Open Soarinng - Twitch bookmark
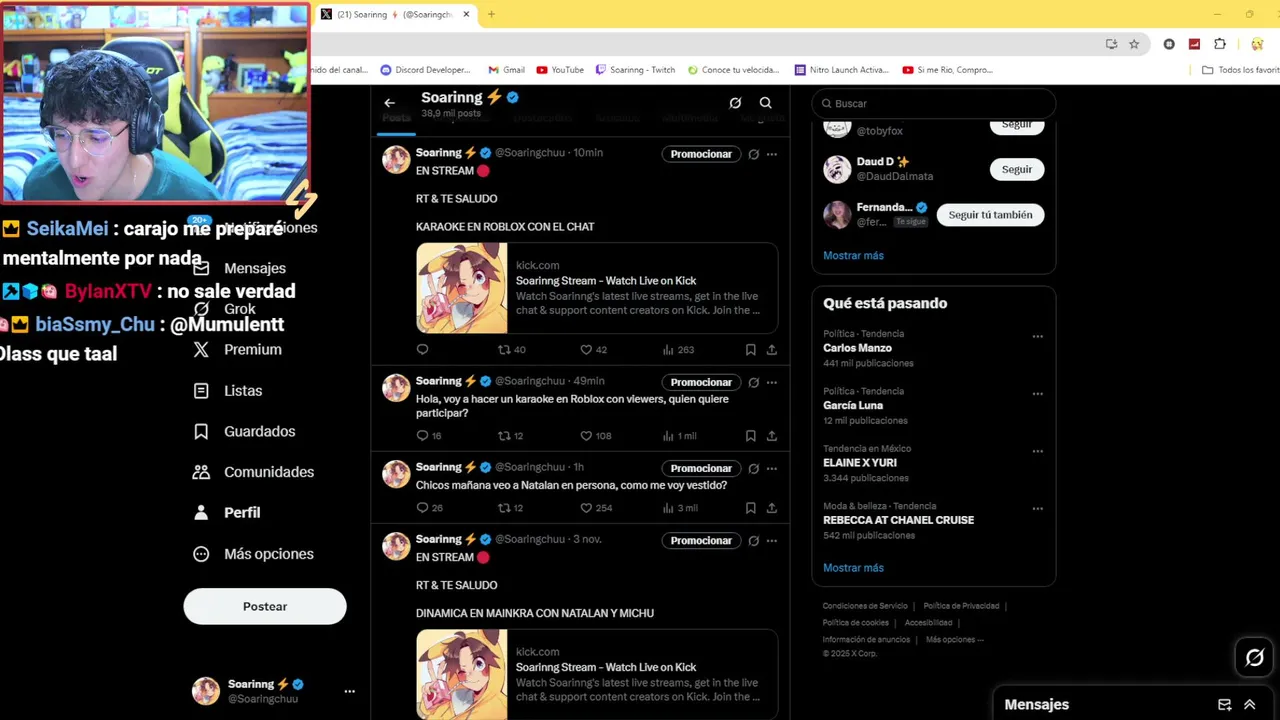1280x720 pixels. (x=635, y=70)
